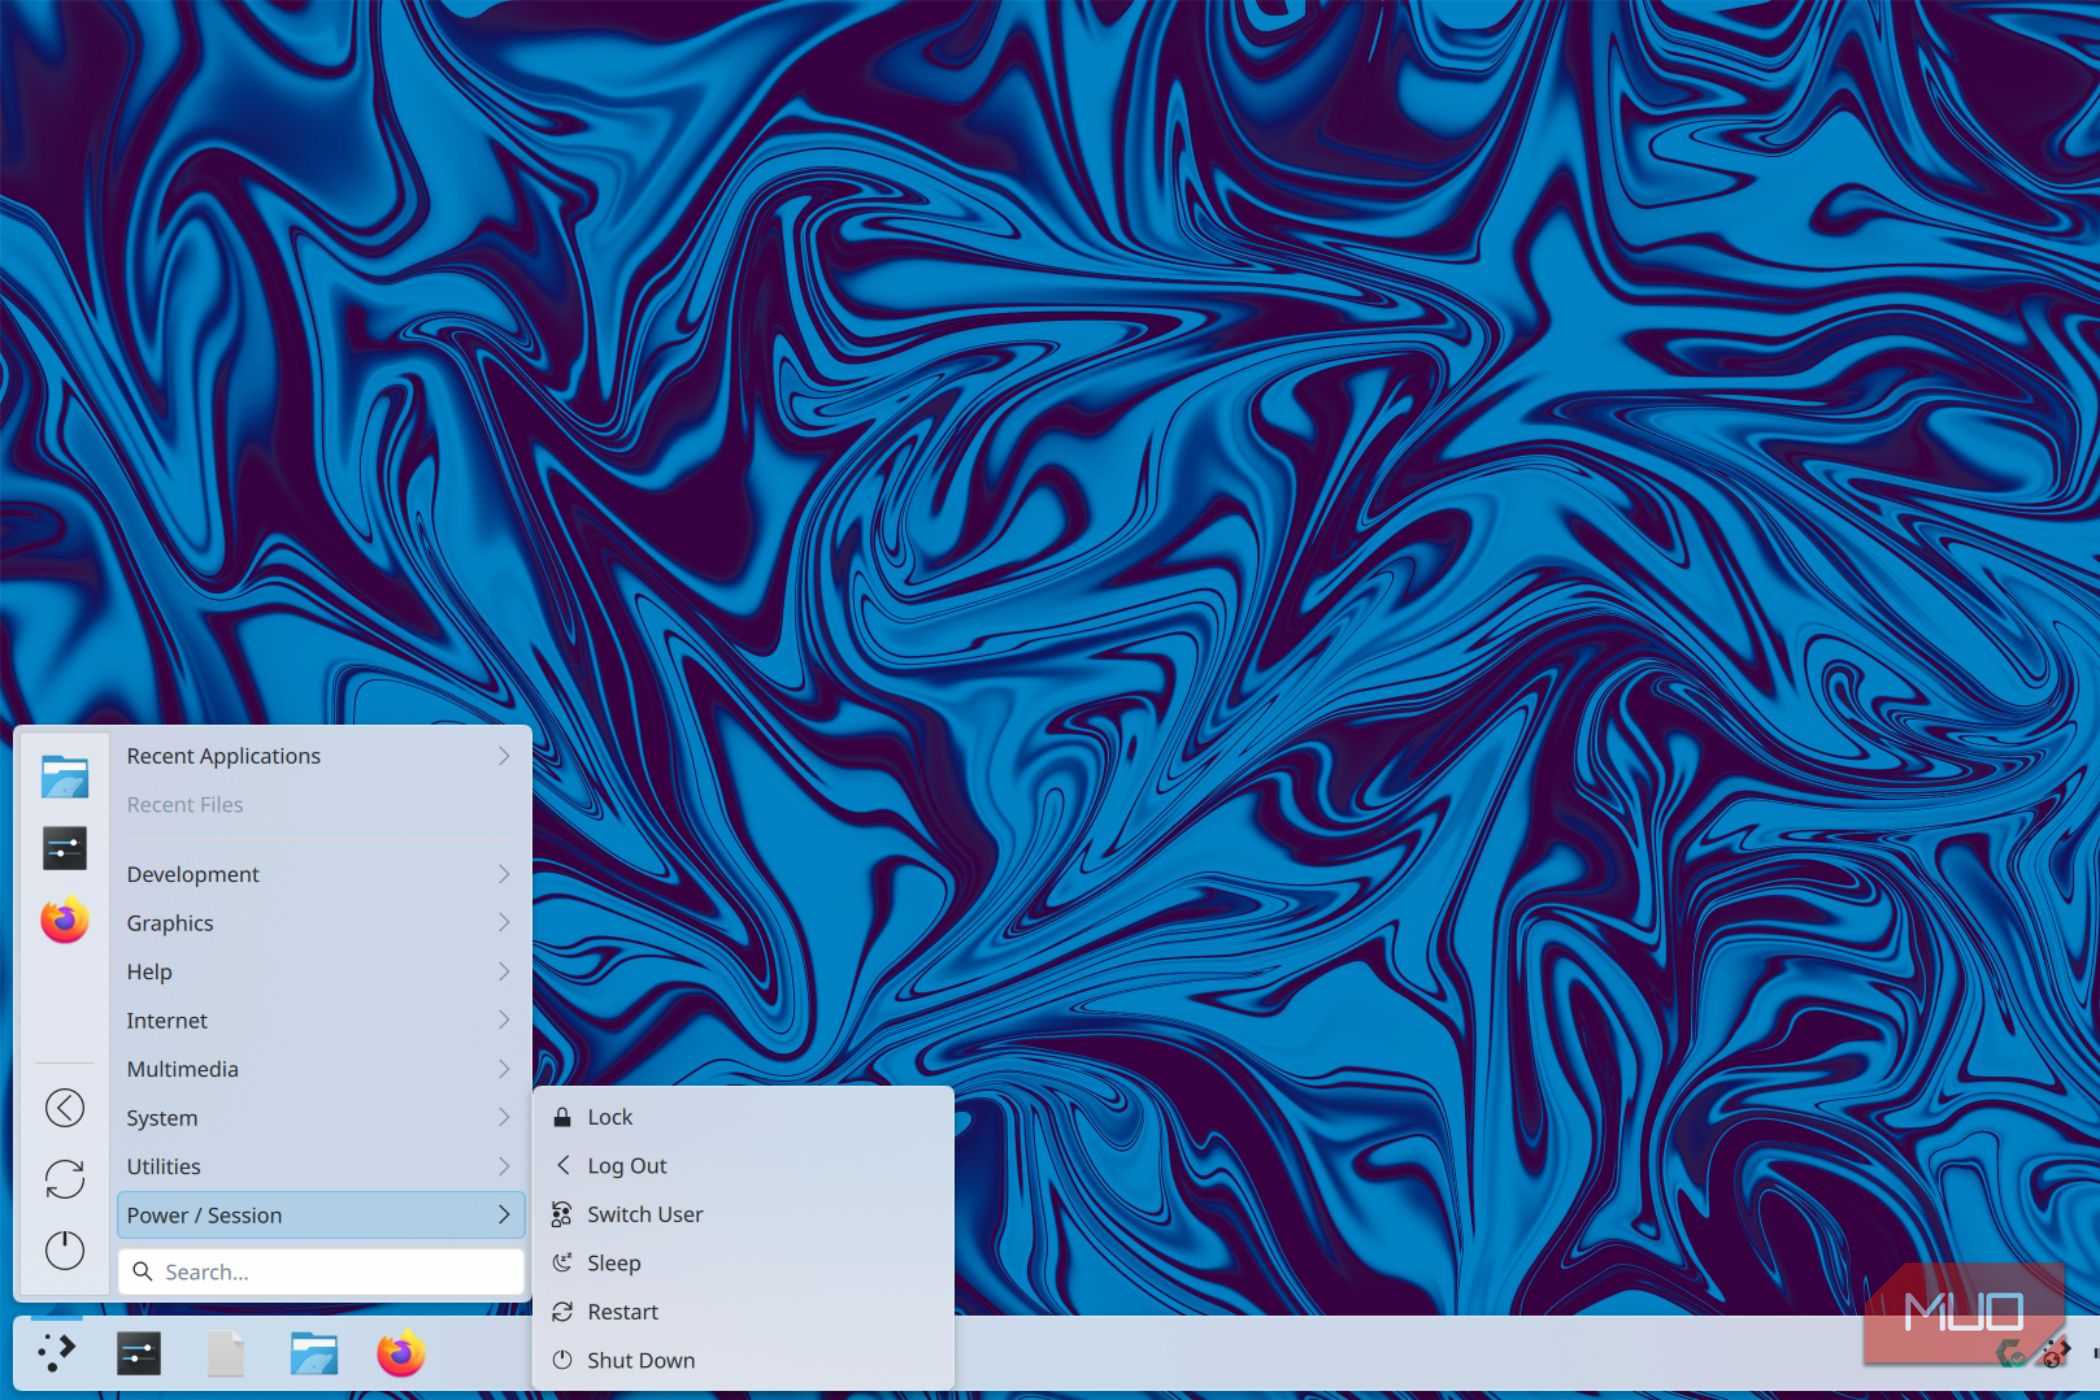Open System Settings icon in menu favorites
The image size is (2100, 1400).
tap(65, 848)
